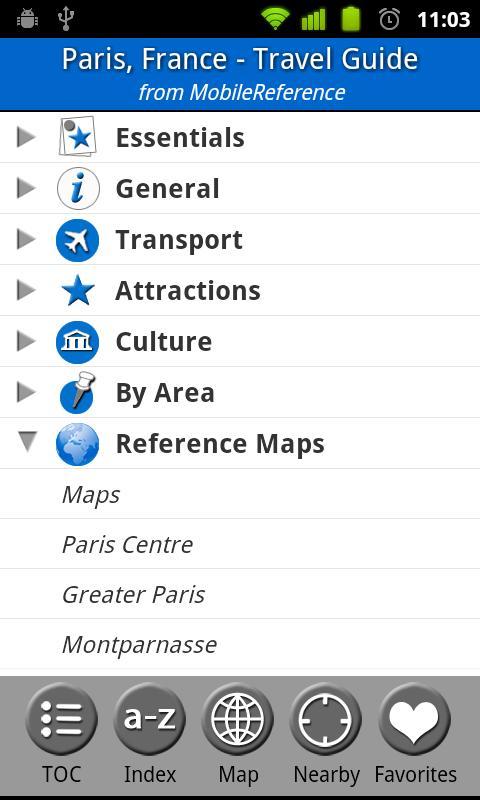Tap the Culture museum icon
The height and width of the screenshot is (800, 480).
78,342
